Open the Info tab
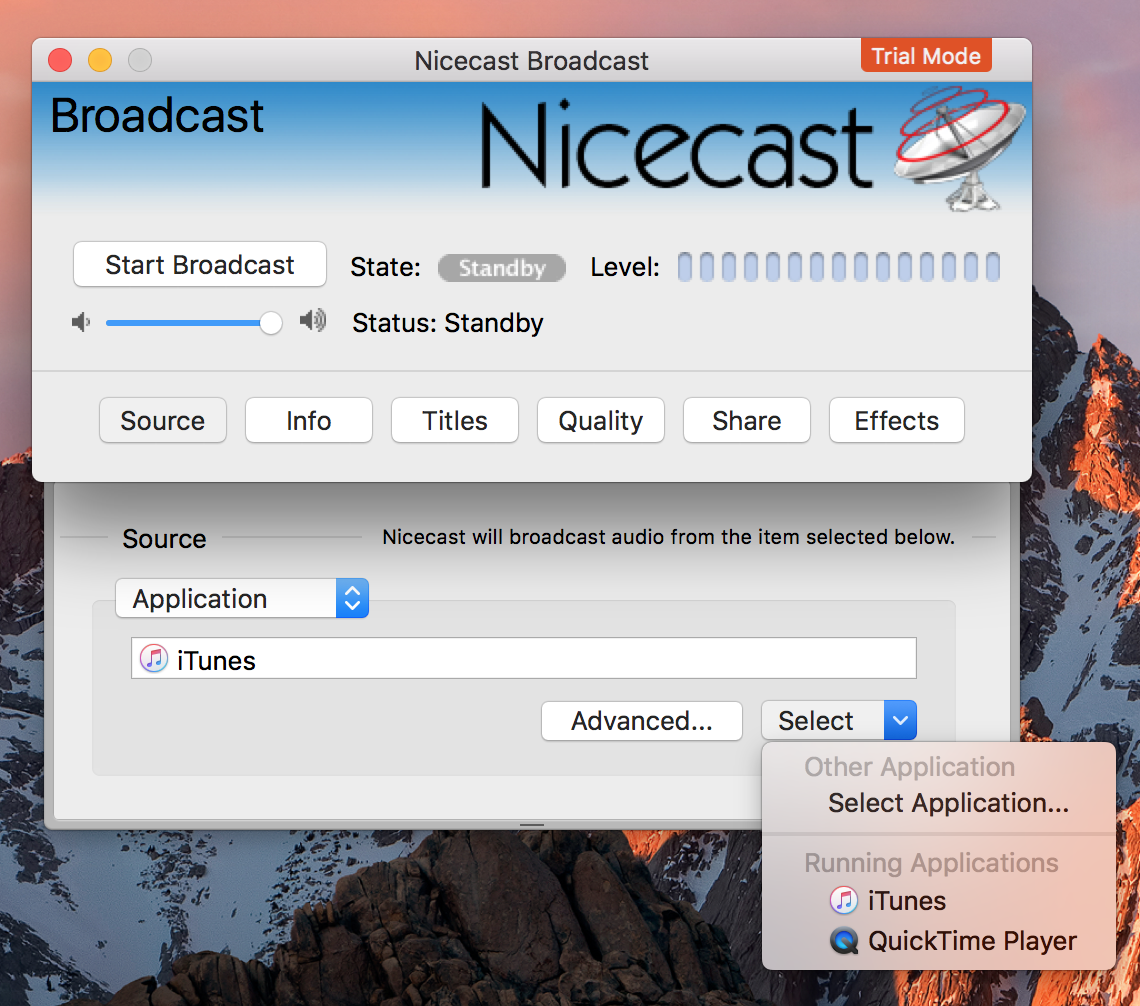This screenshot has height=1006, width=1140. (x=309, y=420)
